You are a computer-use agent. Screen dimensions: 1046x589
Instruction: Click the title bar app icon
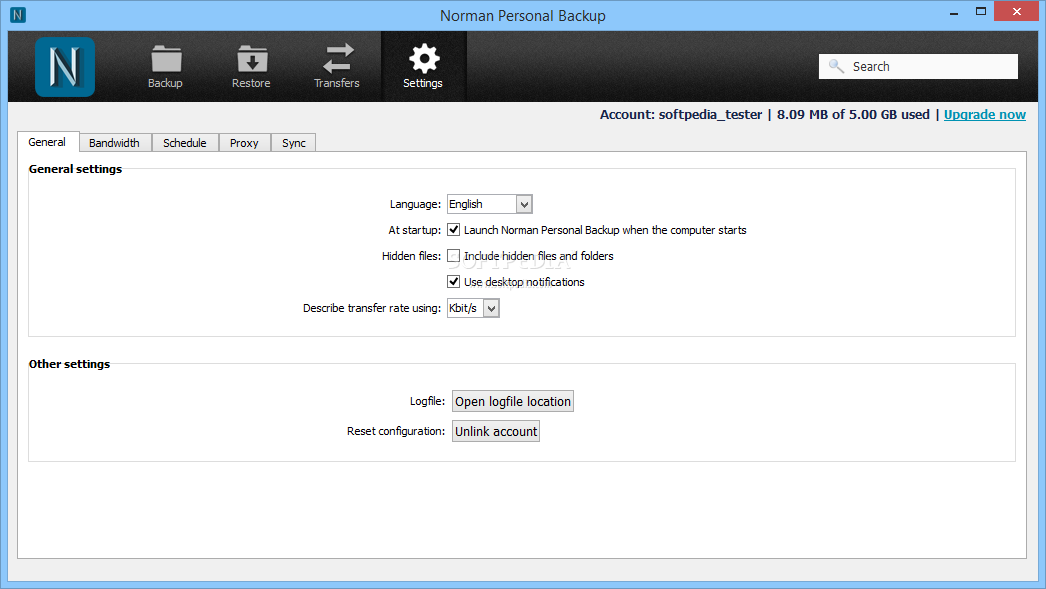18,15
